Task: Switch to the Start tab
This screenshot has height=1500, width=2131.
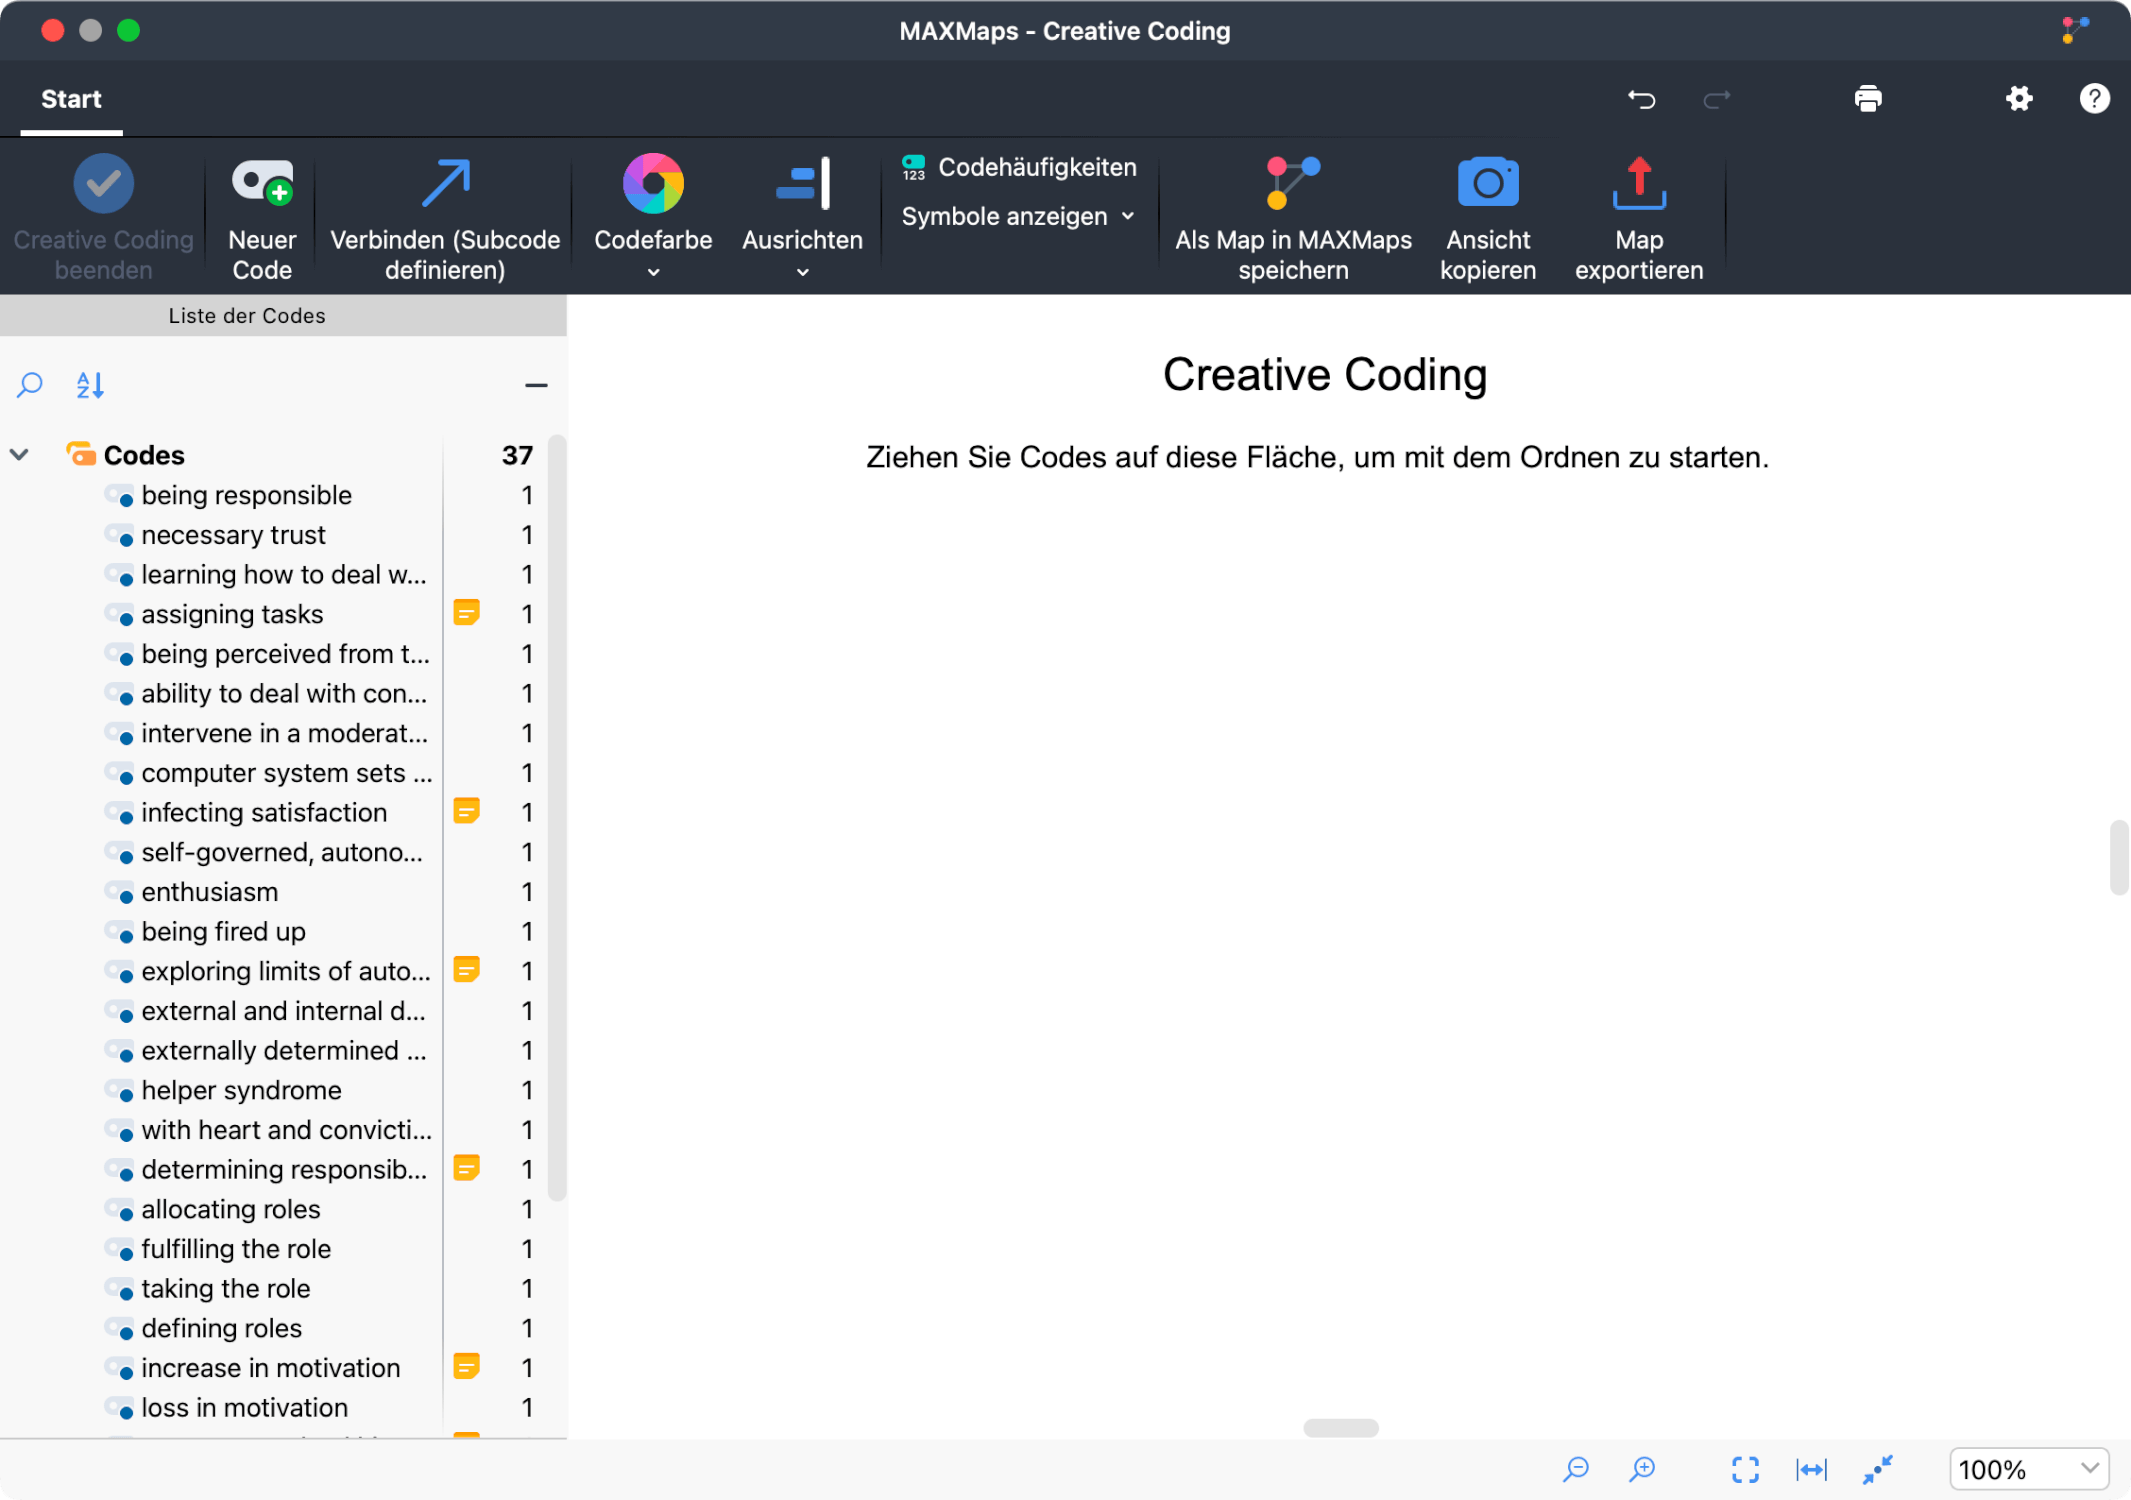Action: (x=71, y=99)
